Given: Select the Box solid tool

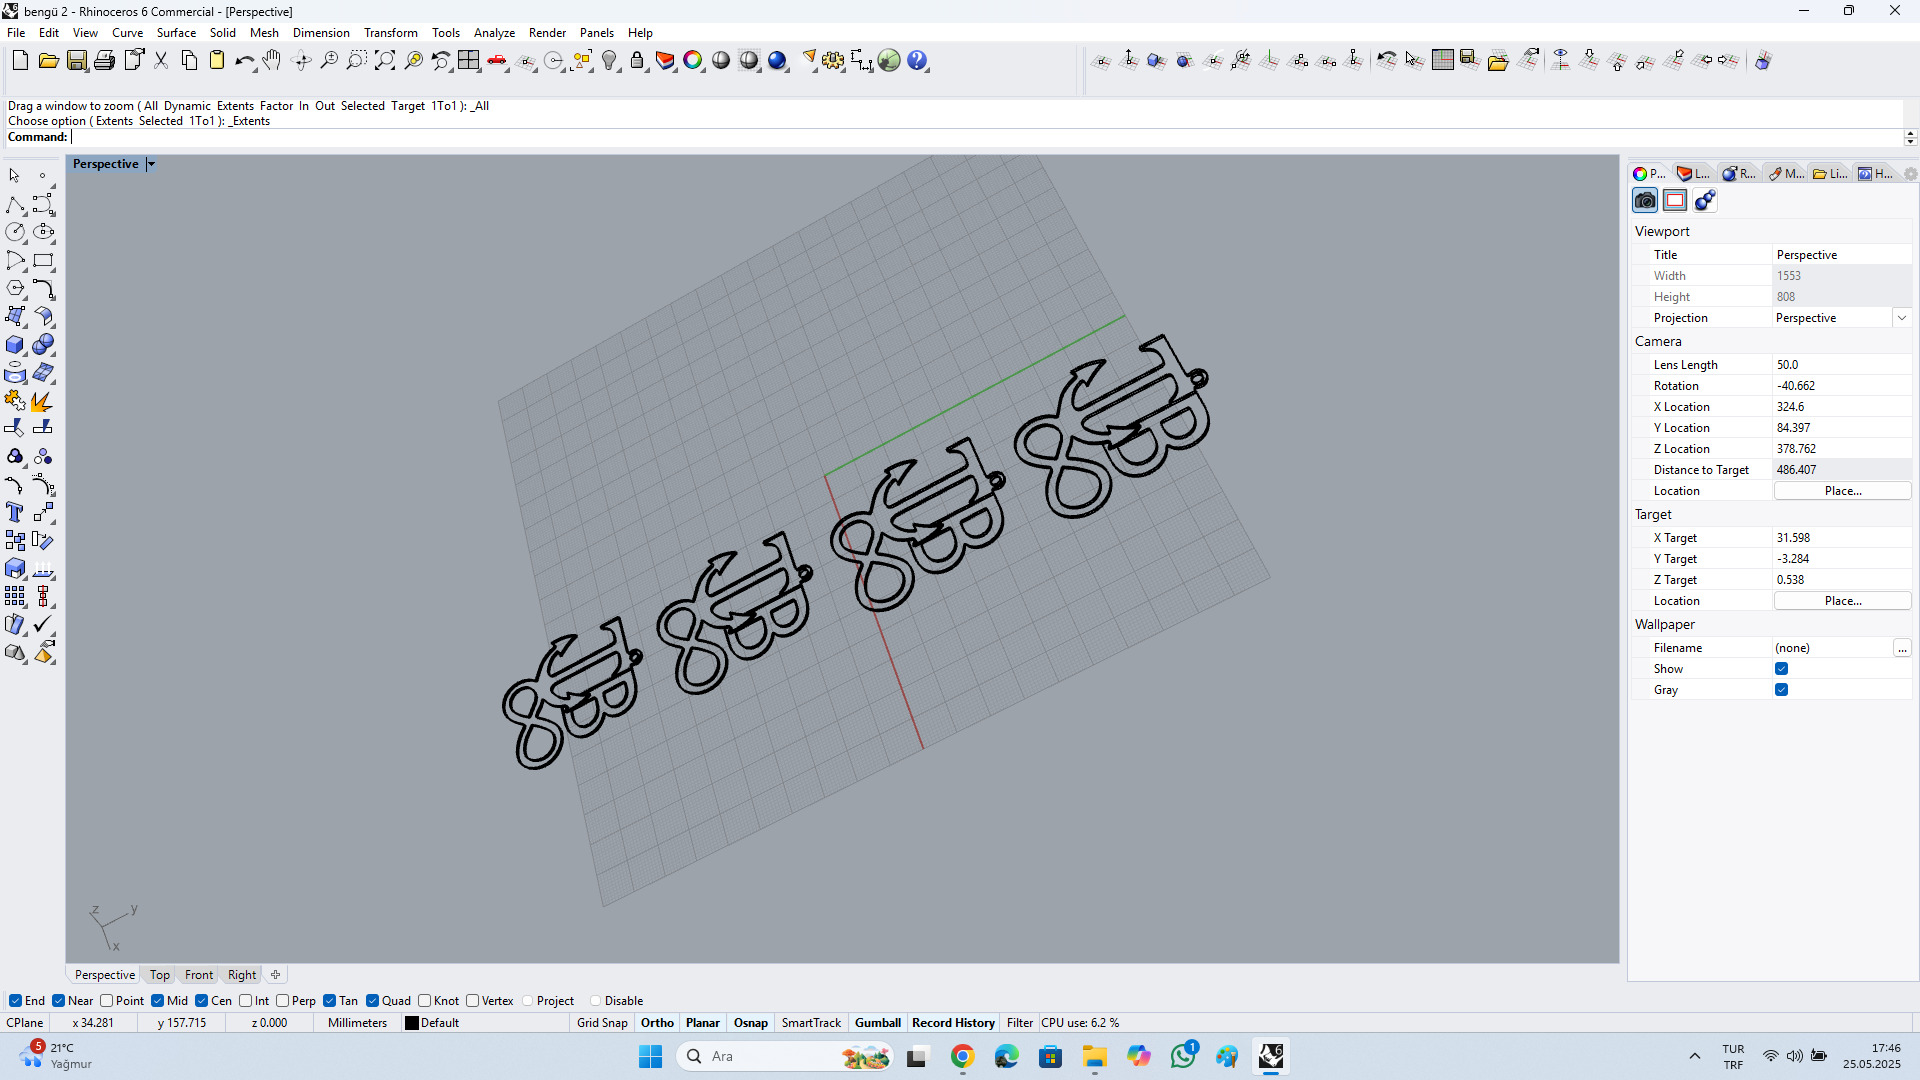Looking at the screenshot, I should 15,345.
